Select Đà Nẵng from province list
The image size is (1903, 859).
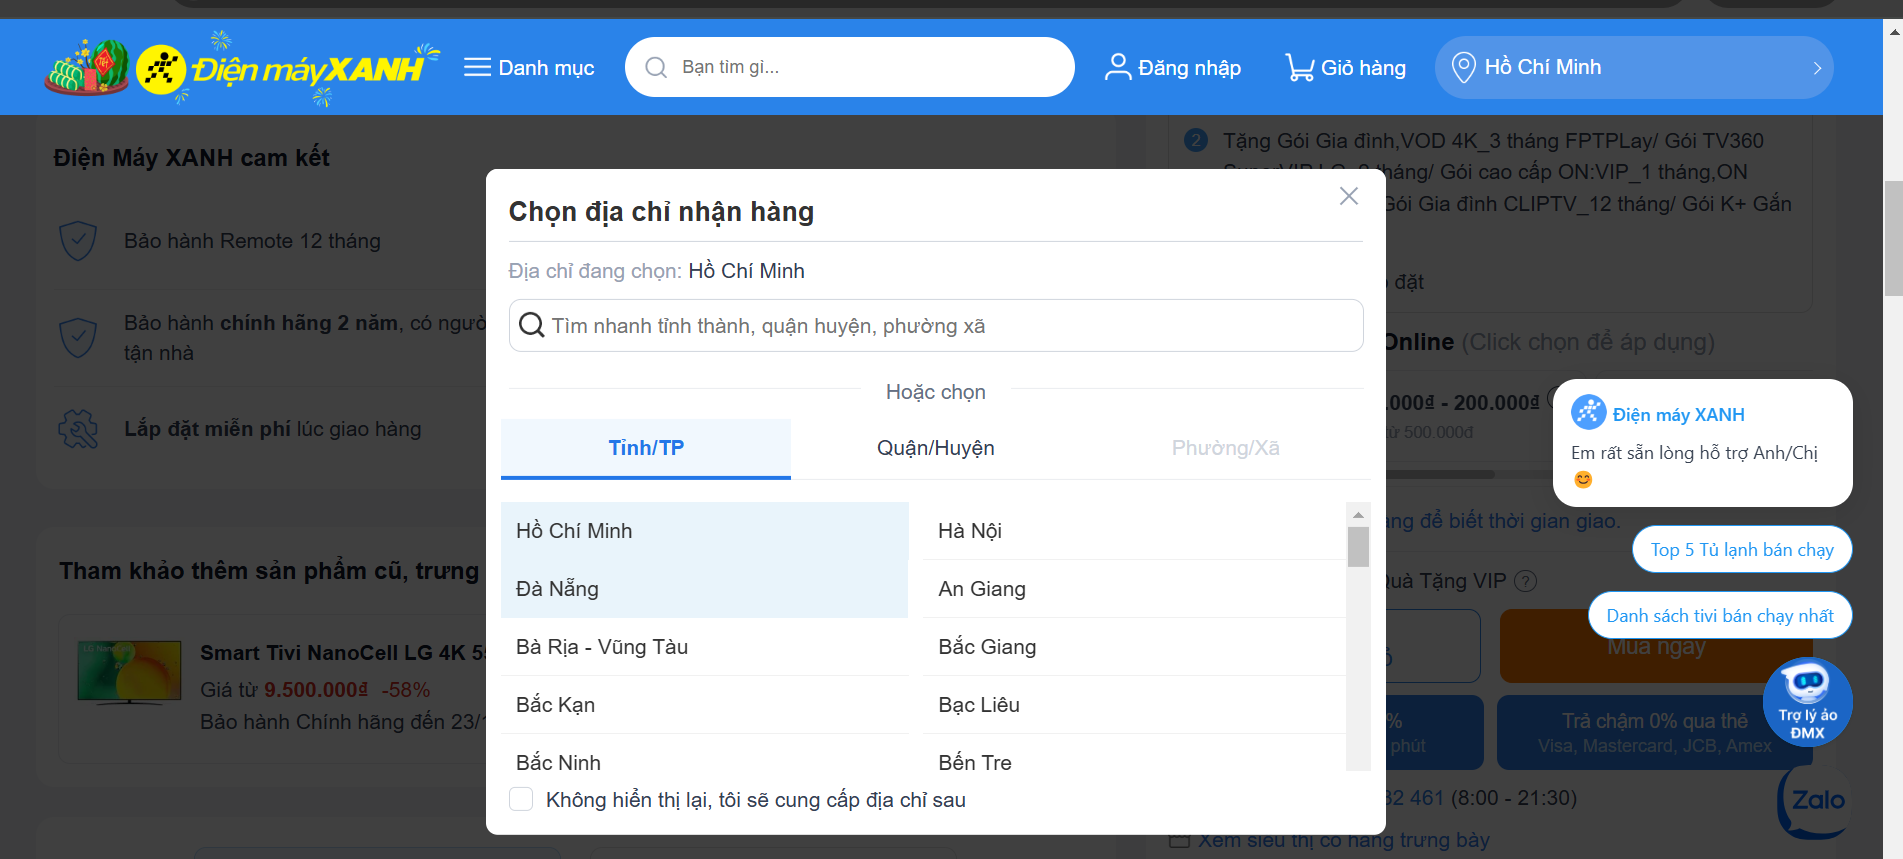click(704, 589)
